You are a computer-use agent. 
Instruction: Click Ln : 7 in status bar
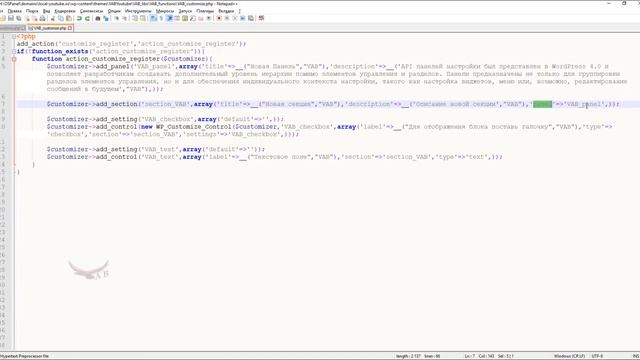pyautogui.click(x=469, y=356)
